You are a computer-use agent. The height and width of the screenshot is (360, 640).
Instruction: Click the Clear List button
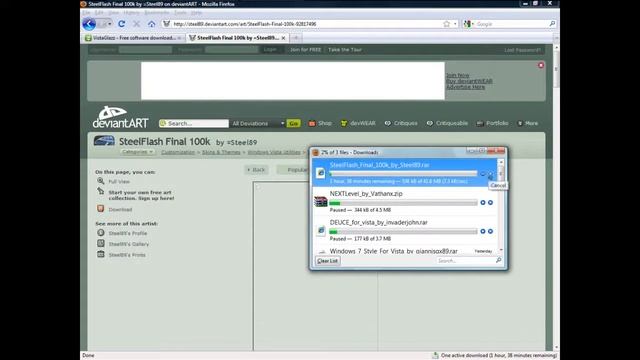pyautogui.click(x=327, y=261)
